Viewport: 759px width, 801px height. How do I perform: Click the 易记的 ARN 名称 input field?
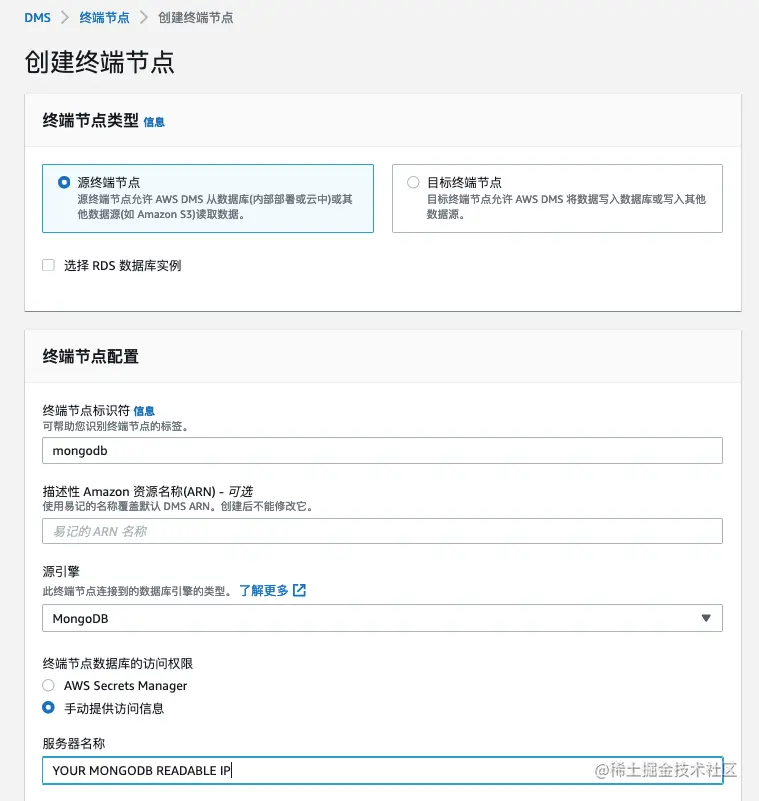point(382,531)
